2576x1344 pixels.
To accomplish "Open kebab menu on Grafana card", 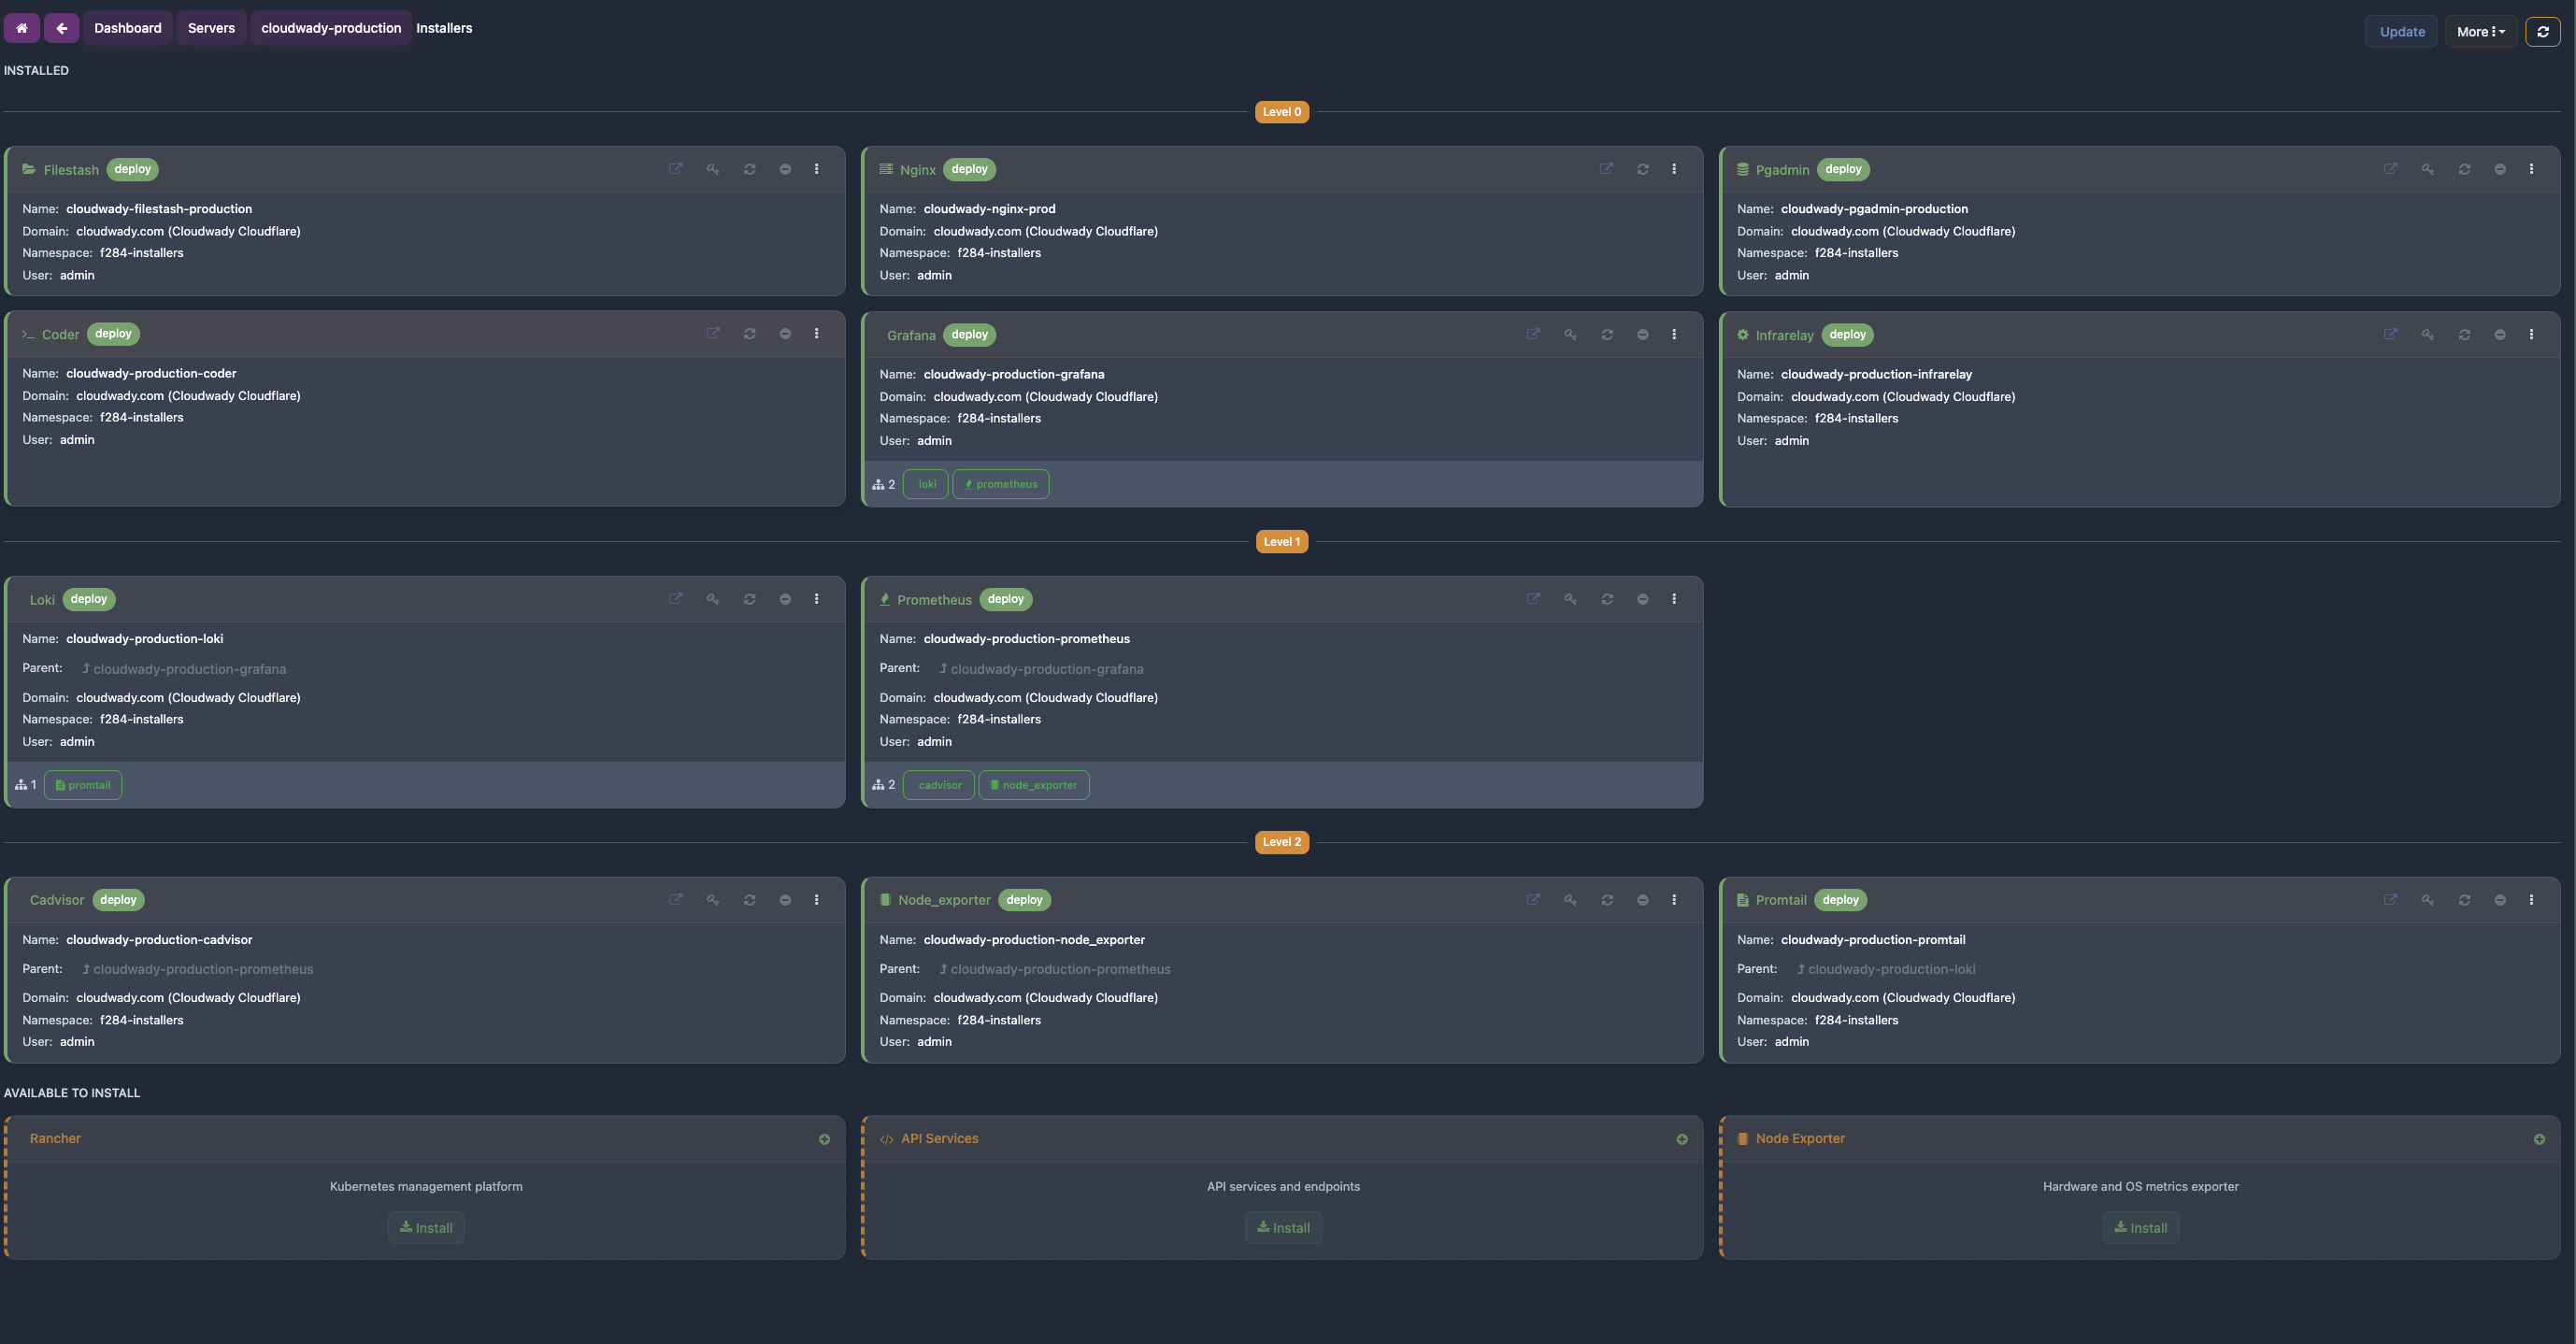I will point(1674,334).
